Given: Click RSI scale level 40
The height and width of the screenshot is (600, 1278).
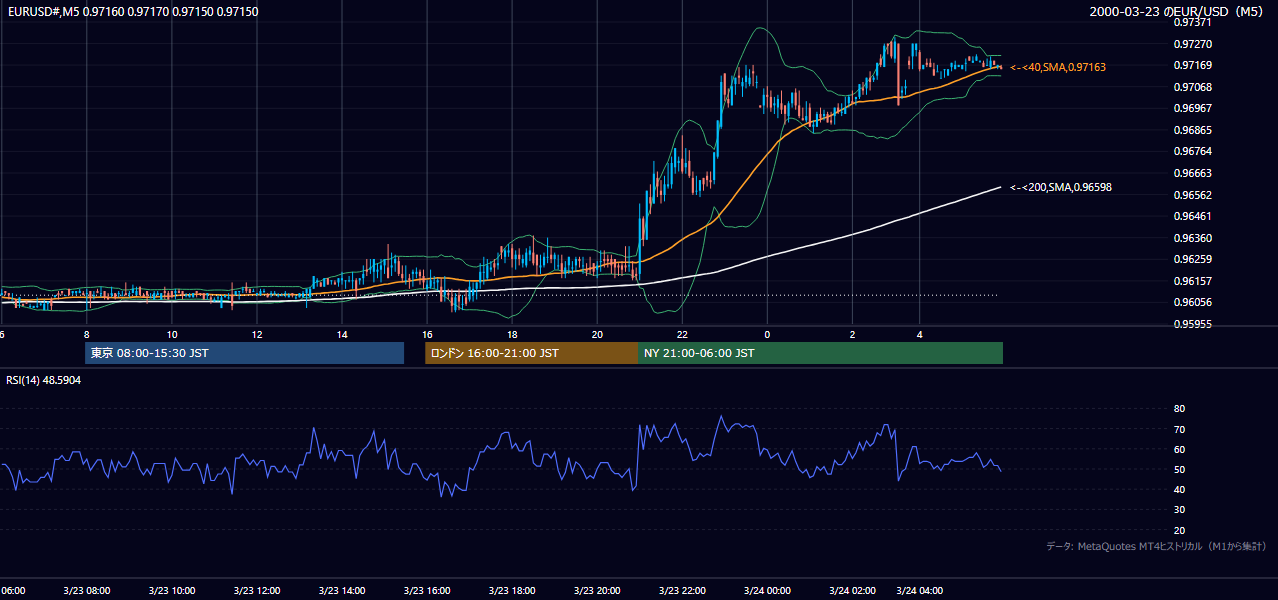Looking at the screenshot, I should point(1179,489).
